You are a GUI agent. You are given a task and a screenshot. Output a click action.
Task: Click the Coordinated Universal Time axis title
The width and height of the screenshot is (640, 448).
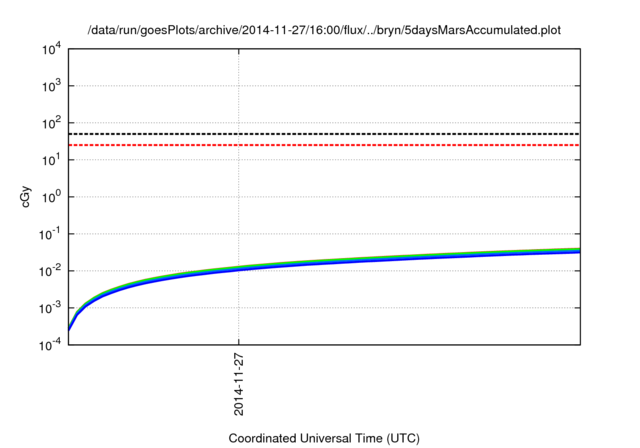[324, 438]
